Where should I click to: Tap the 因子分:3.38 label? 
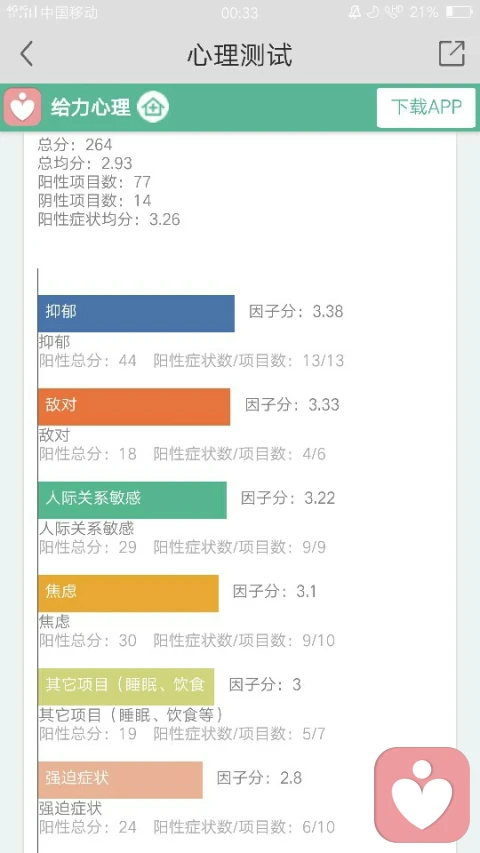coord(296,312)
